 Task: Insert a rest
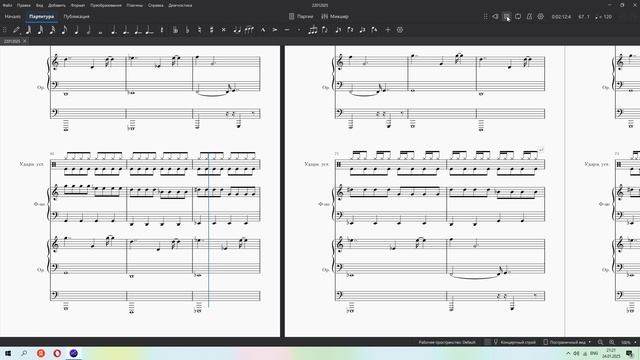(x=162, y=30)
